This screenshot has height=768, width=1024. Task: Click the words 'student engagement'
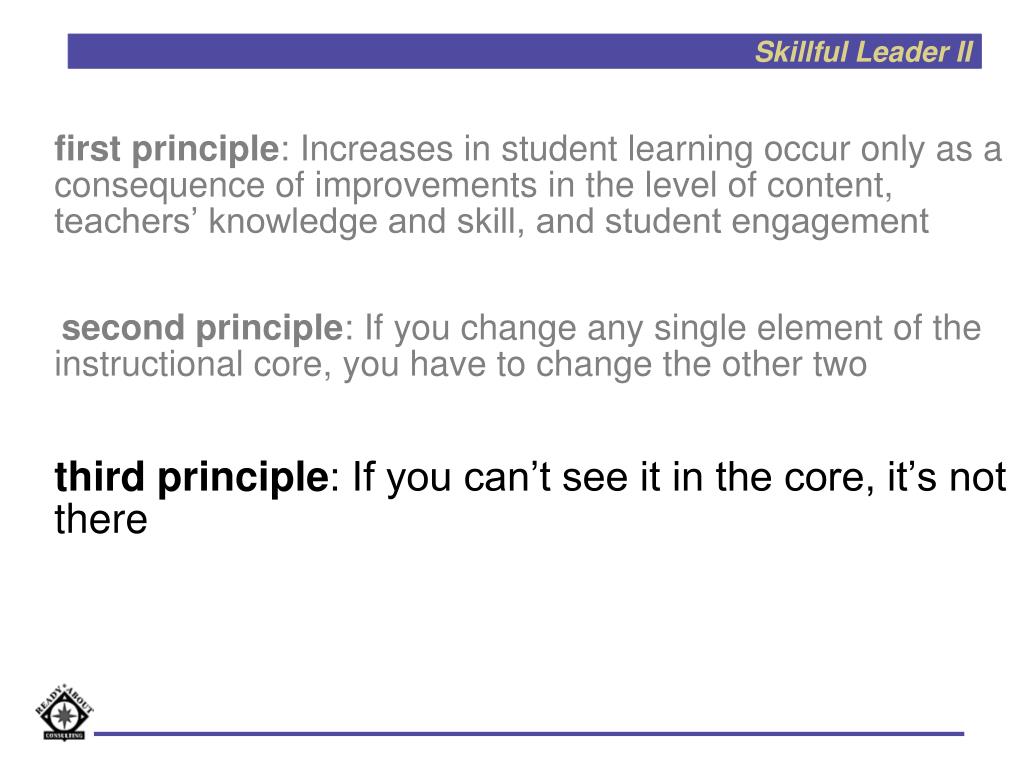coord(767,222)
